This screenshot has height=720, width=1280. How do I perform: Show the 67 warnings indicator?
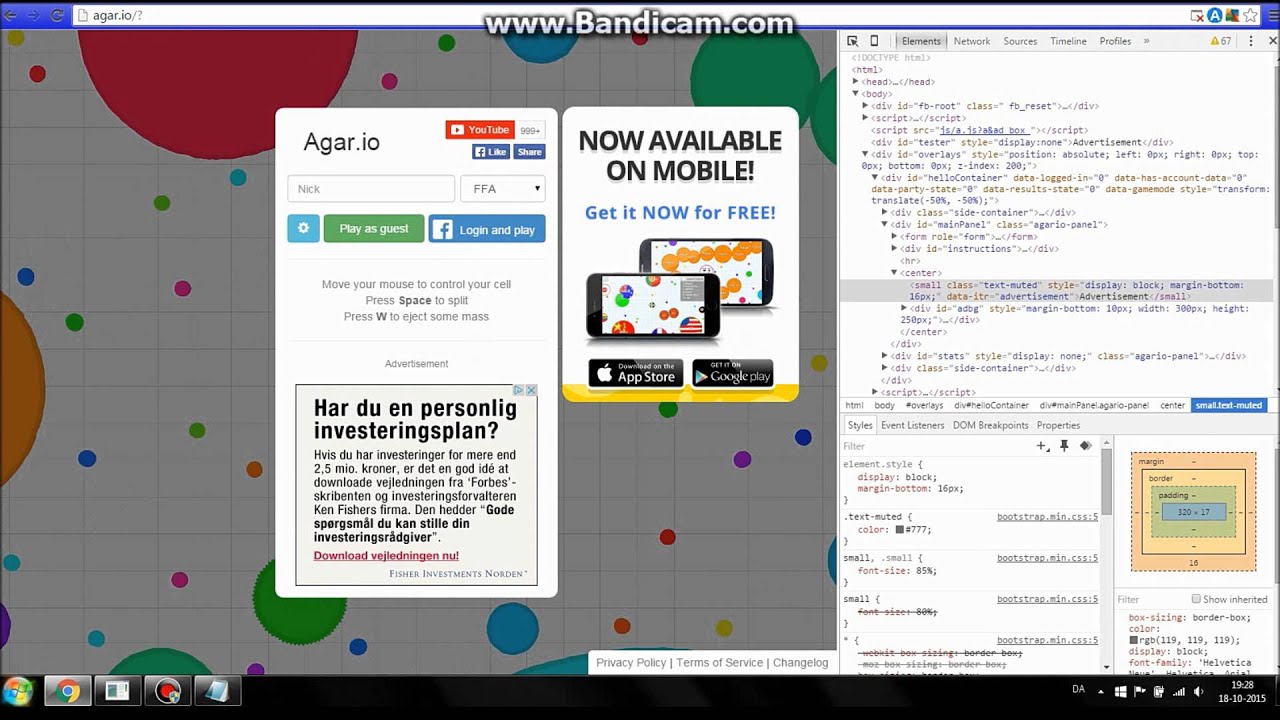point(1221,41)
